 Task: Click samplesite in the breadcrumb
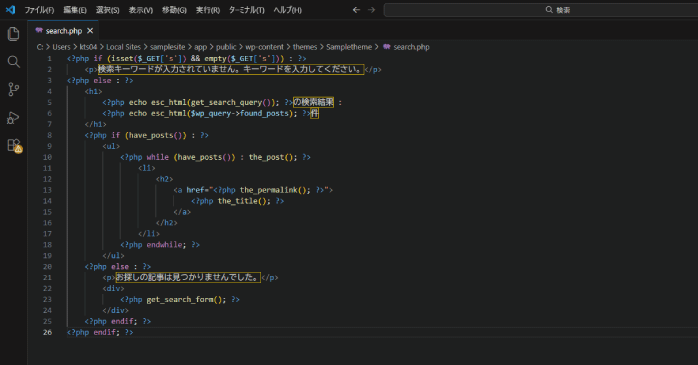click(x=167, y=47)
